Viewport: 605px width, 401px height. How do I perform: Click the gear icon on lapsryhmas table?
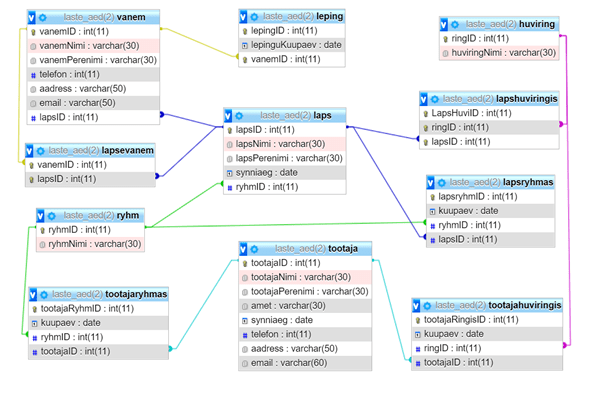pyautogui.click(x=441, y=182)
